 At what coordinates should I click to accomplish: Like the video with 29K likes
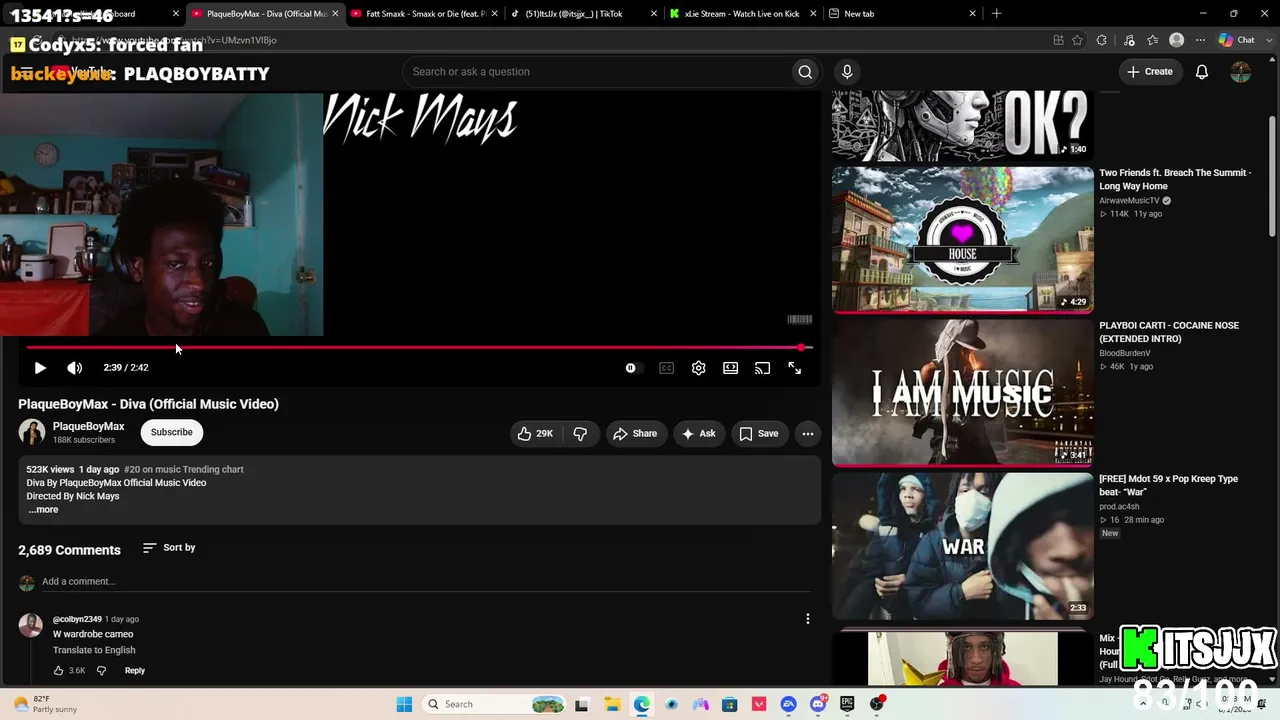tap(535, 433)
